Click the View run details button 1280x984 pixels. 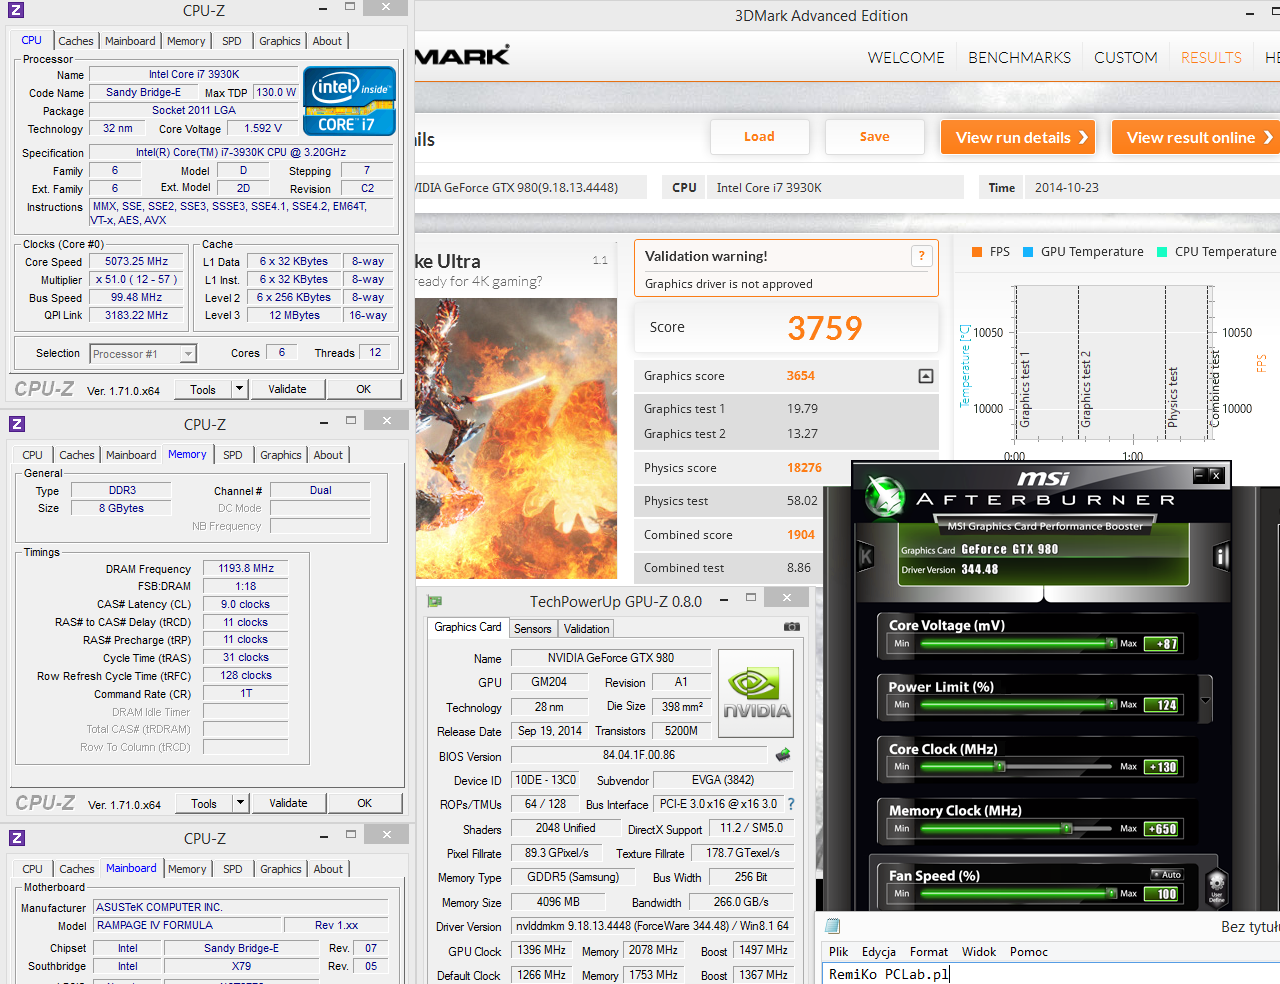(1018, 138)
